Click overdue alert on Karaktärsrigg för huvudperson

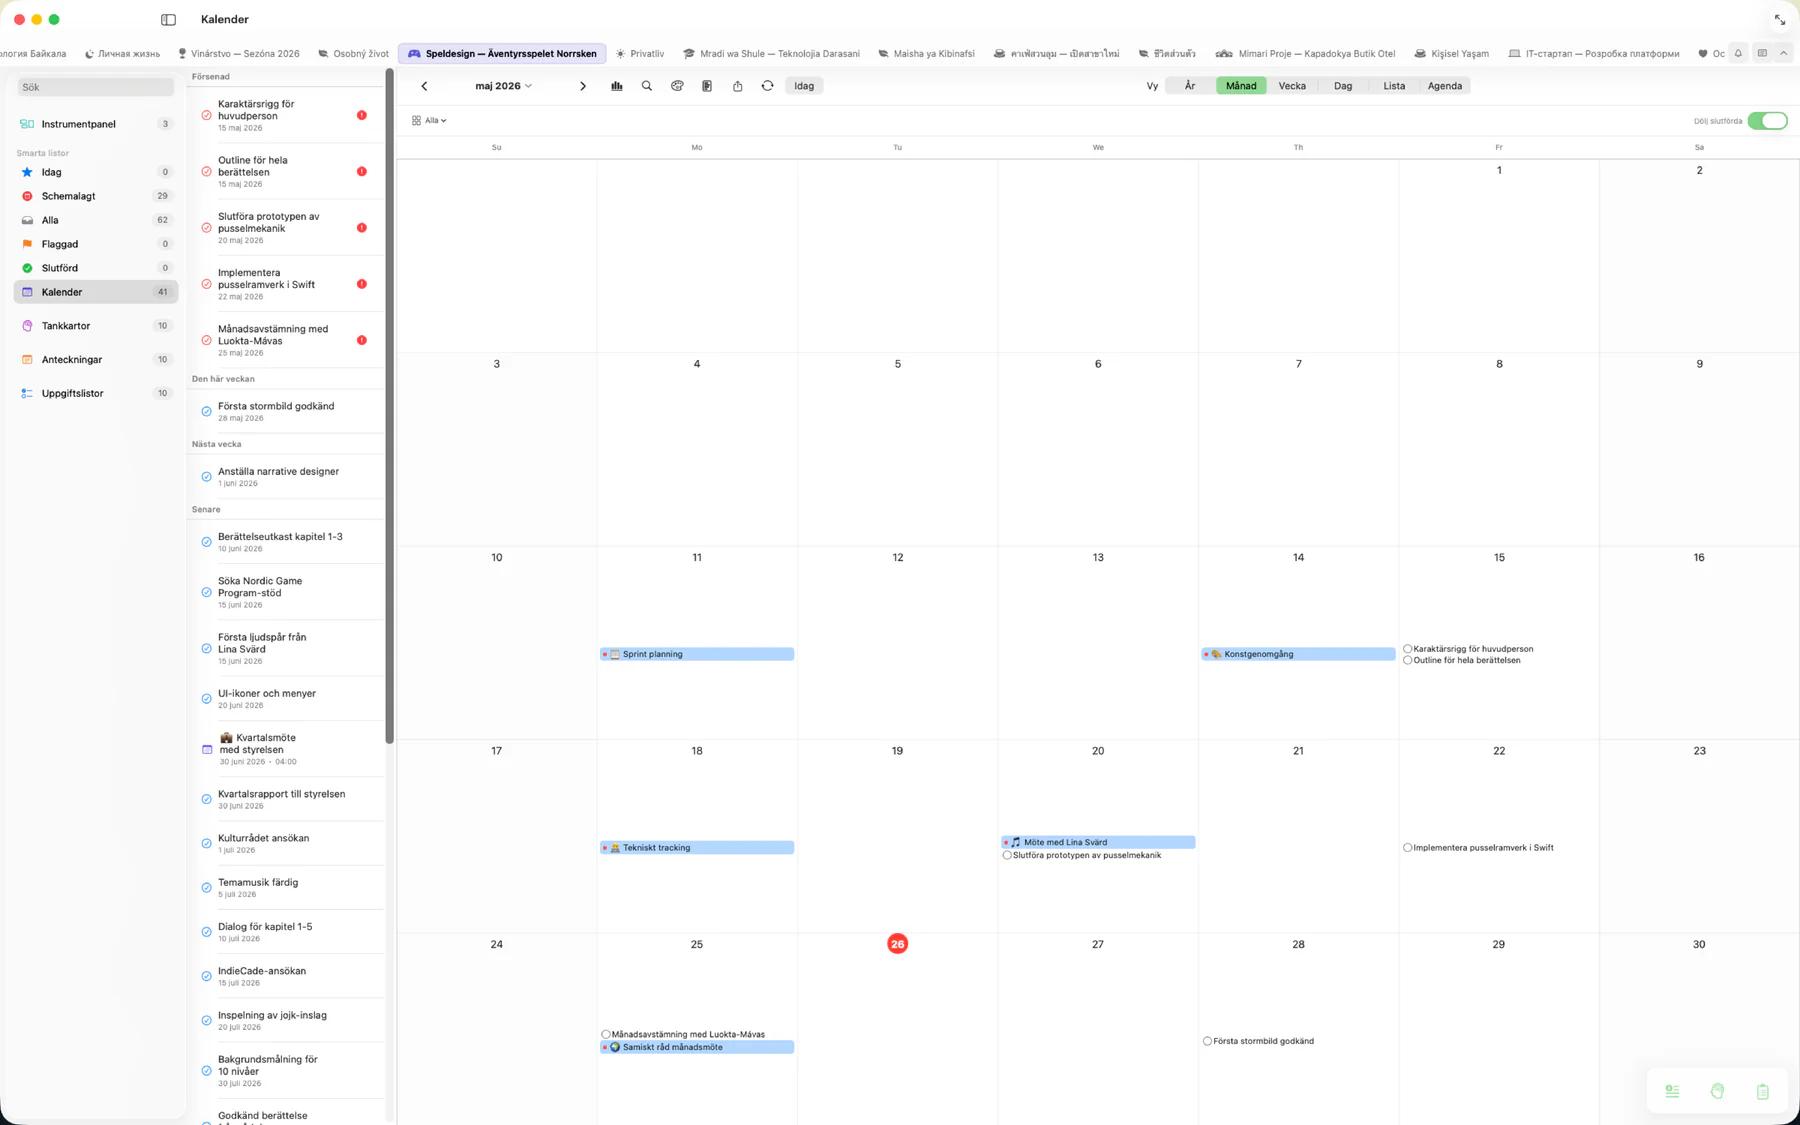pos(362,115)
